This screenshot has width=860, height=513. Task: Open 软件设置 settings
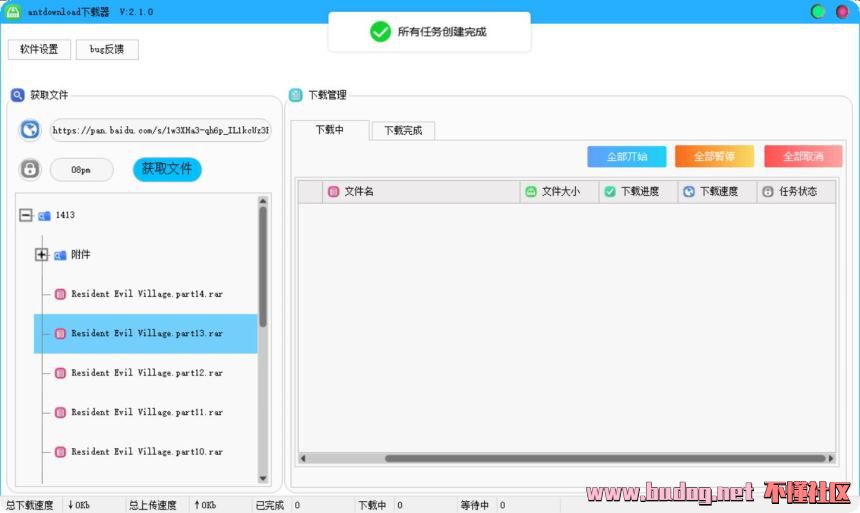[x=39, y=49]
